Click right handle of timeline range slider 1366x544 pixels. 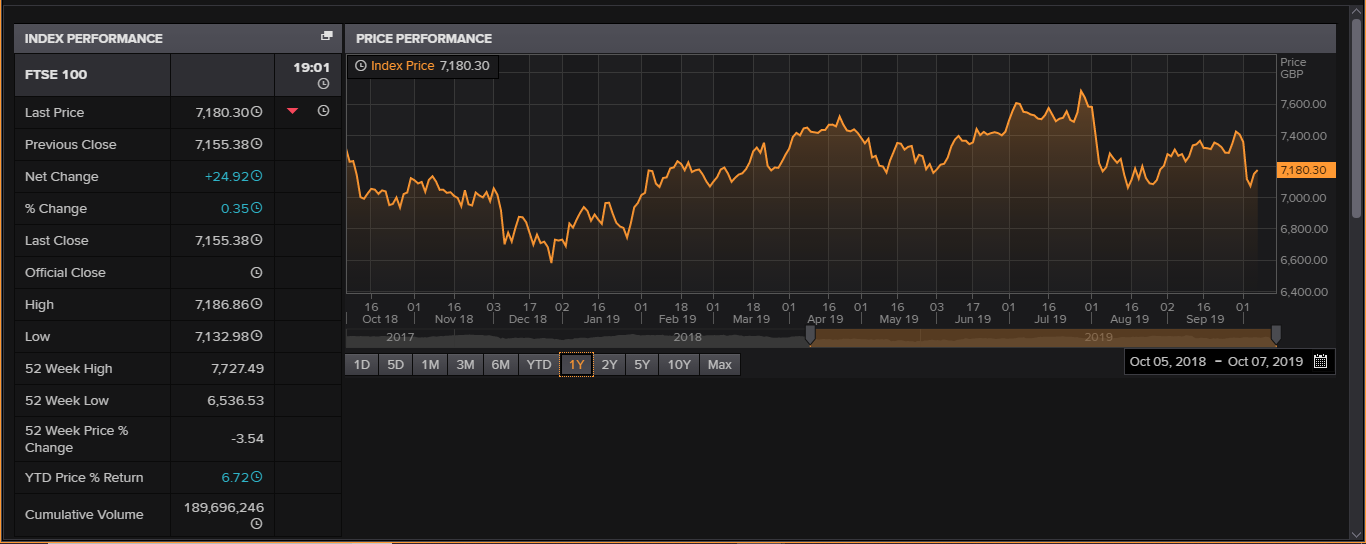1276,335
